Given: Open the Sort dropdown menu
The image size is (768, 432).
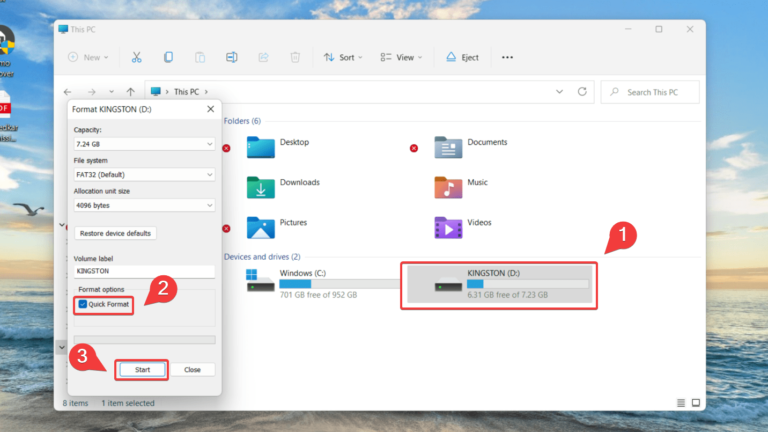Looking at the screenshot, I should tap(343, 57).
